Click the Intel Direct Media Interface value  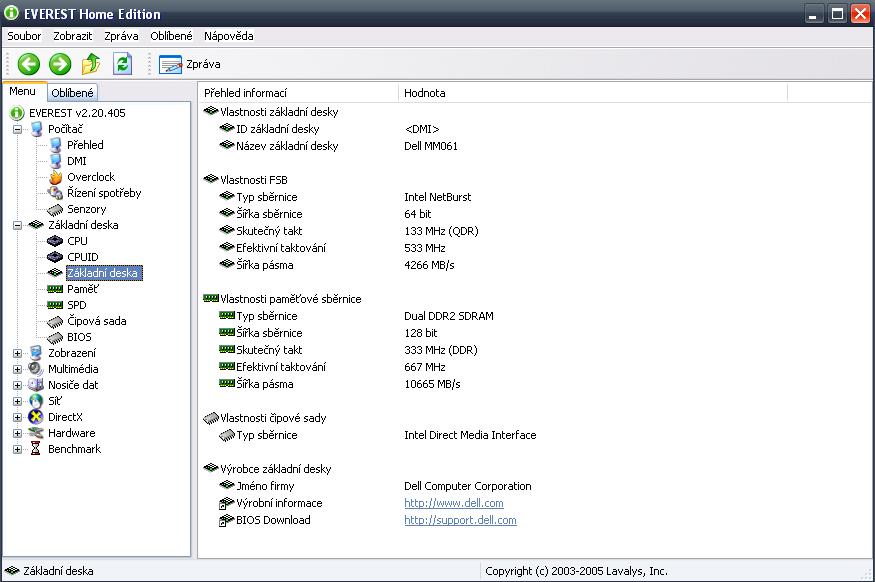click(470, 435)
